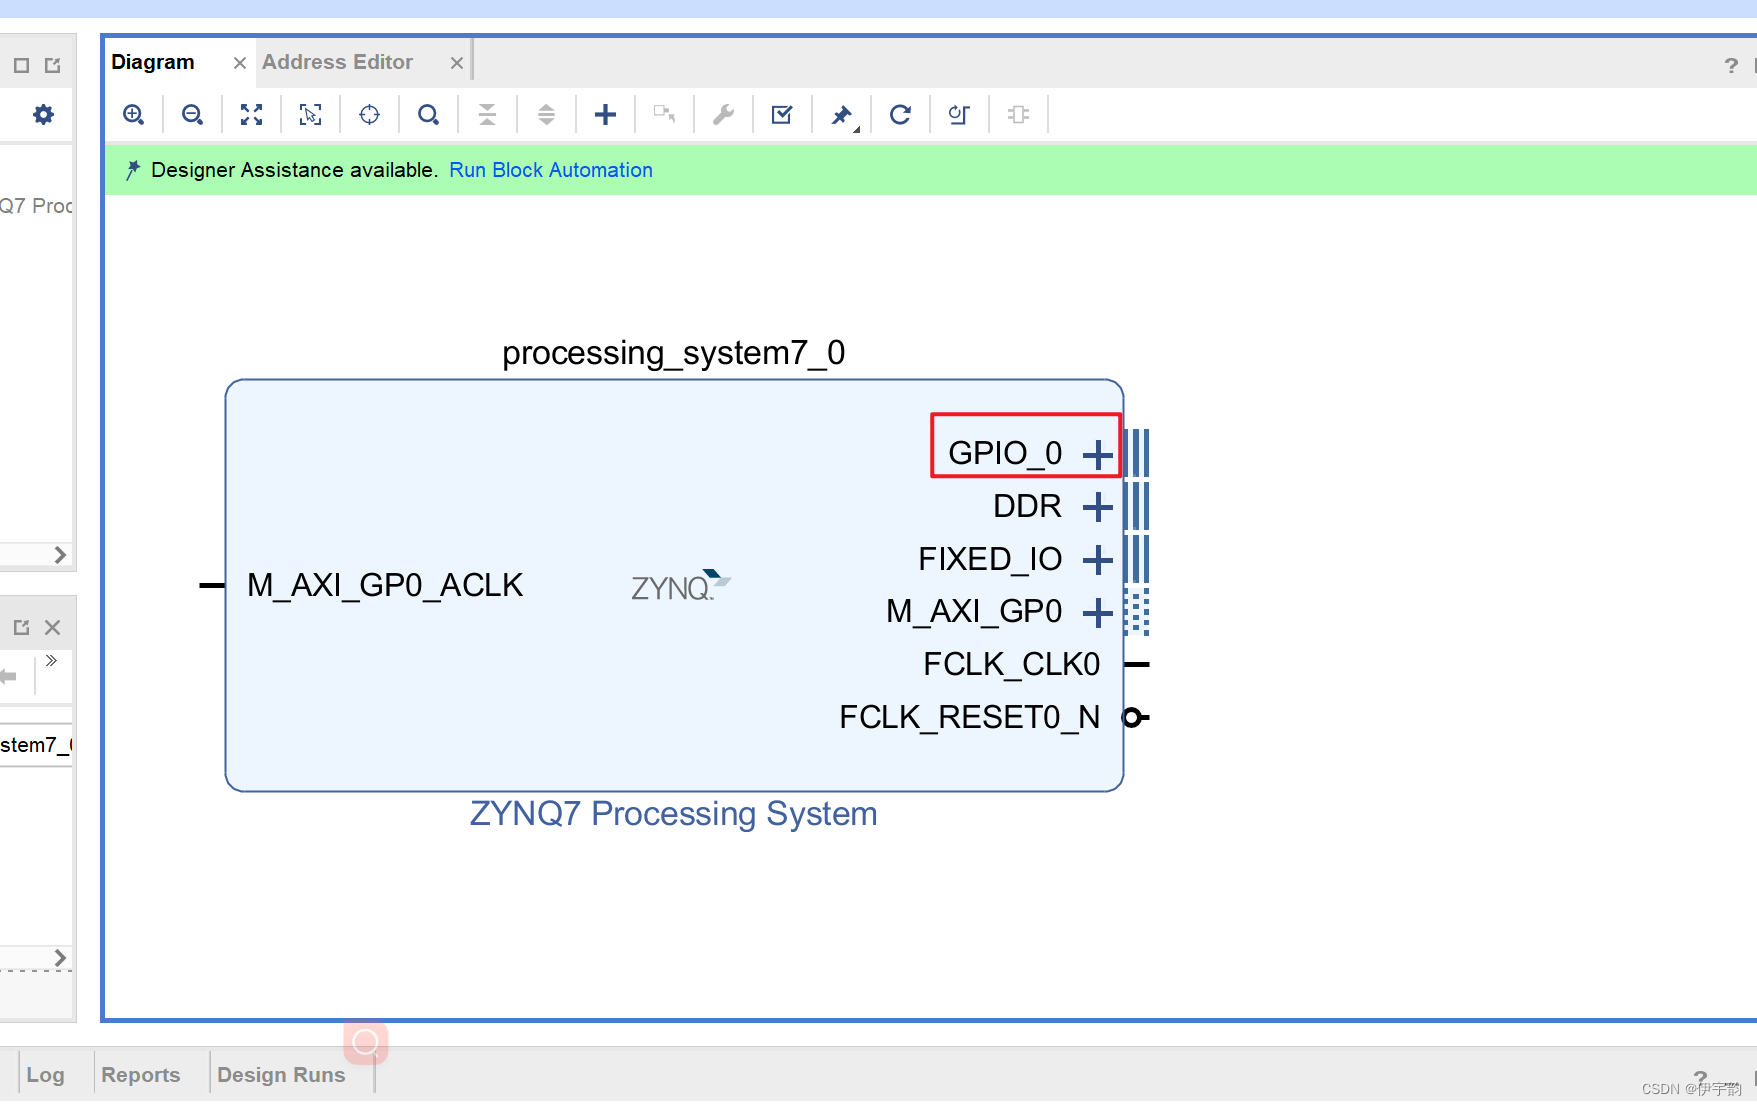1757x1105 pixels.
Task: Select the M_AXI_GP0_ACLK input pin
Action: pos(385,585)
